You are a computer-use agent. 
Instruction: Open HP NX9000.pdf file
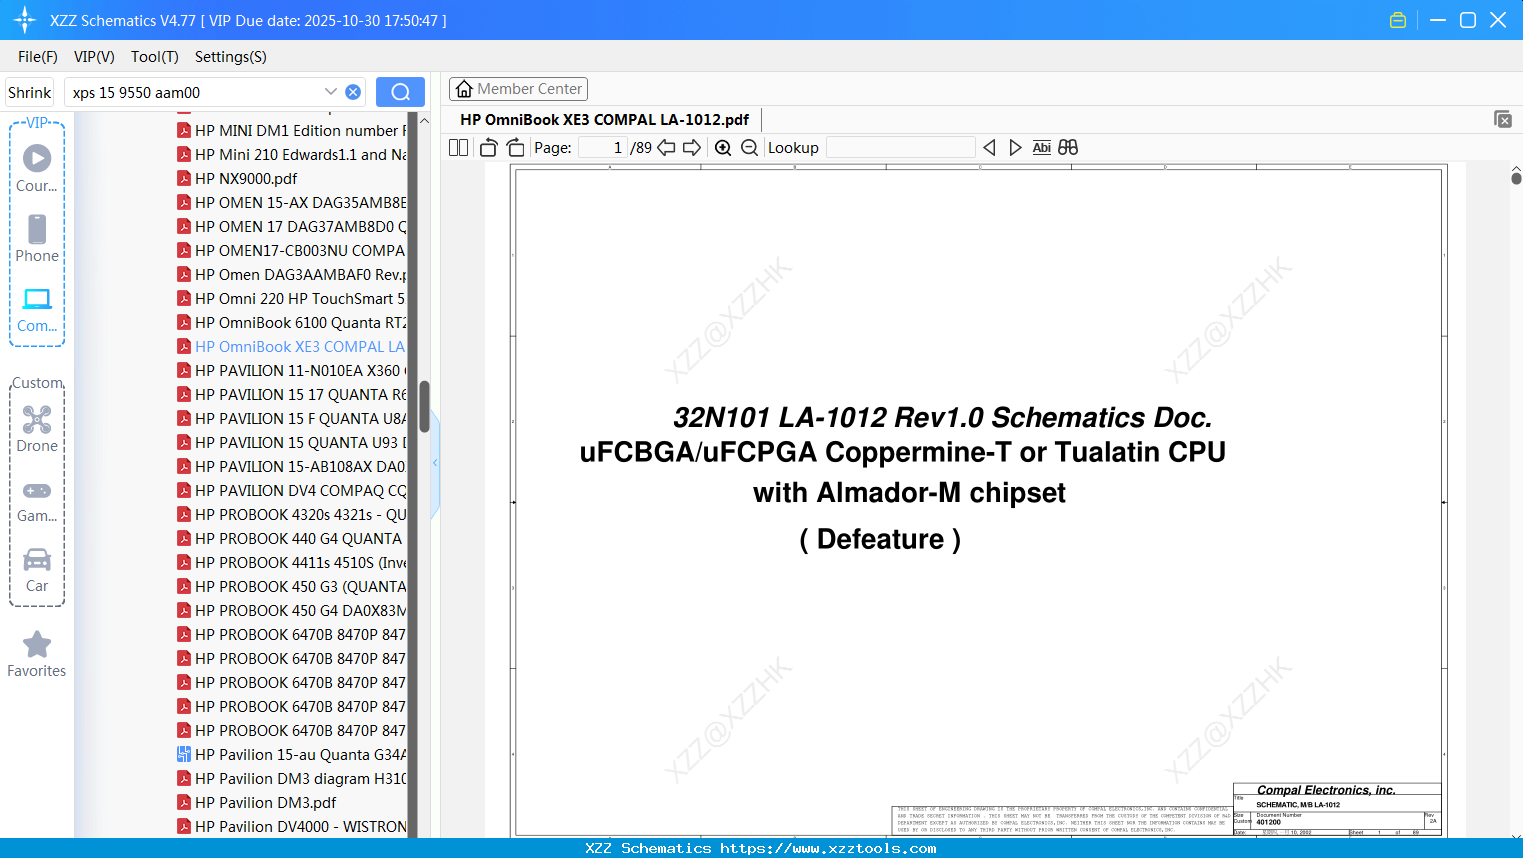[238, 178]
